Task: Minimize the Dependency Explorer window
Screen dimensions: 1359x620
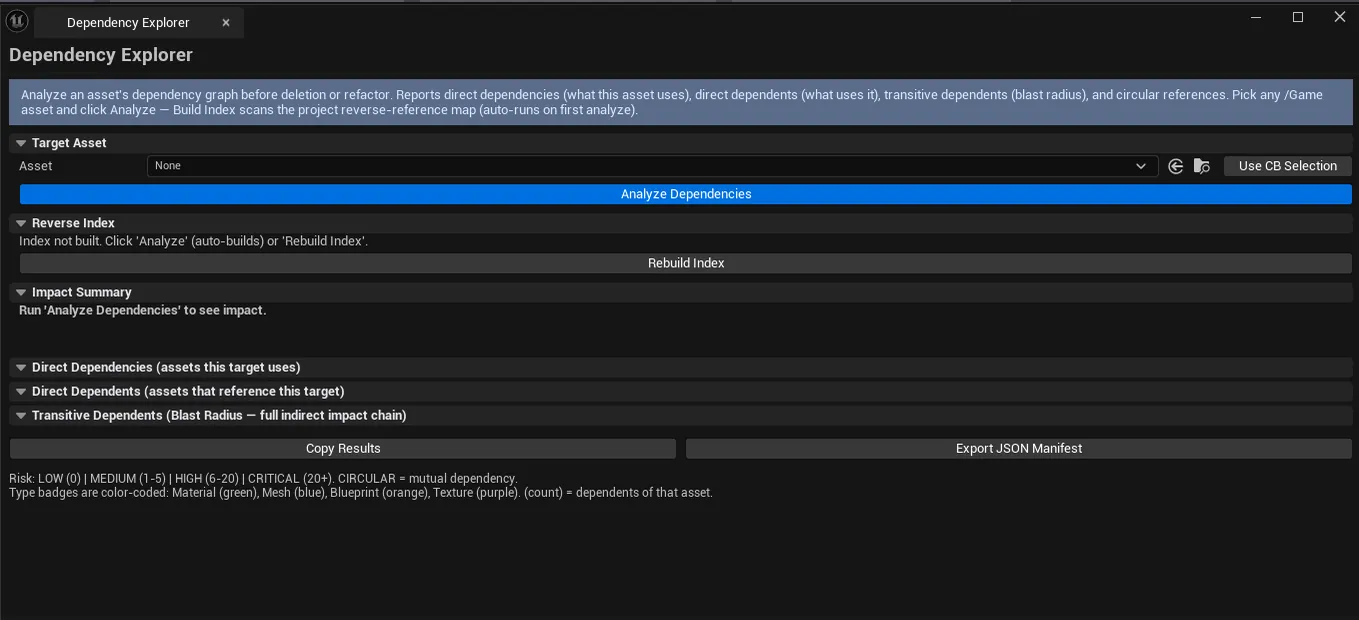Action: (1255, 17)
